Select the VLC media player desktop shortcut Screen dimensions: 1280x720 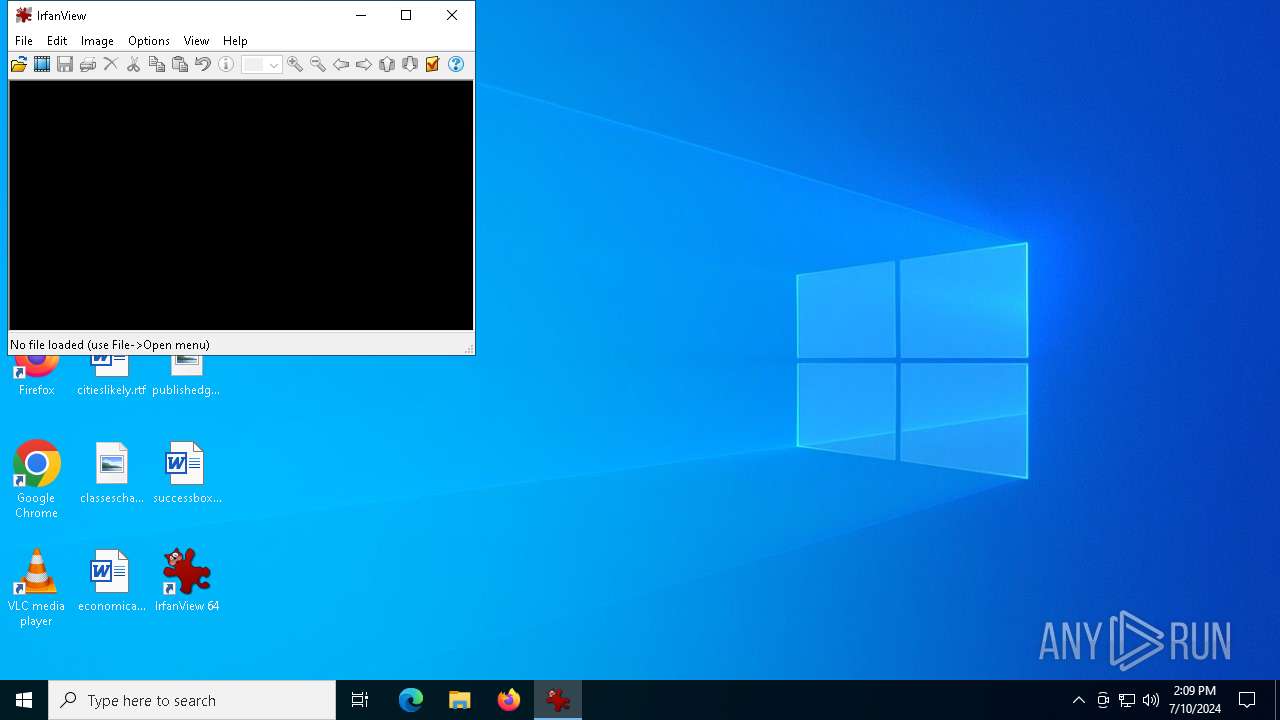pyautogui.click(x=36, y=587)
